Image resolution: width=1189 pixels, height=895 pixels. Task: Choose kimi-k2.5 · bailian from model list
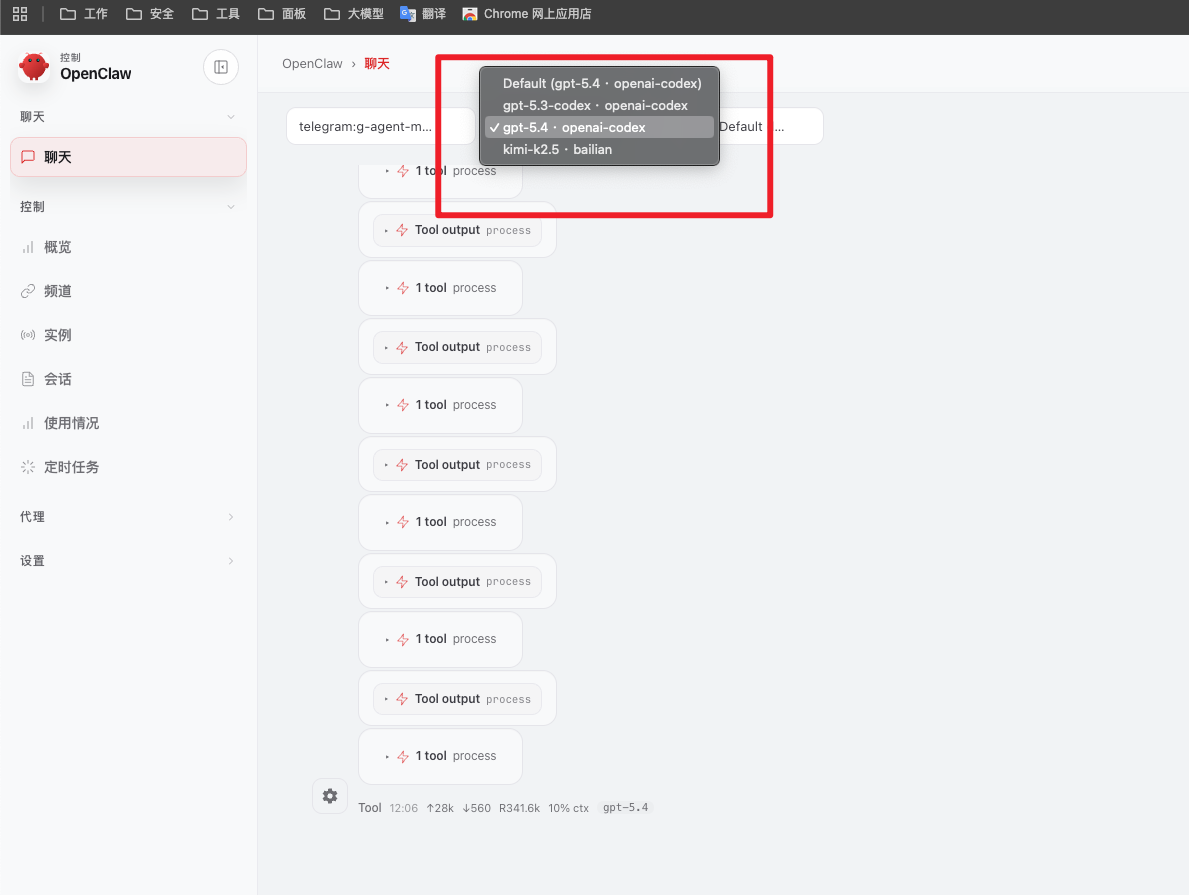tap(557, 149)
